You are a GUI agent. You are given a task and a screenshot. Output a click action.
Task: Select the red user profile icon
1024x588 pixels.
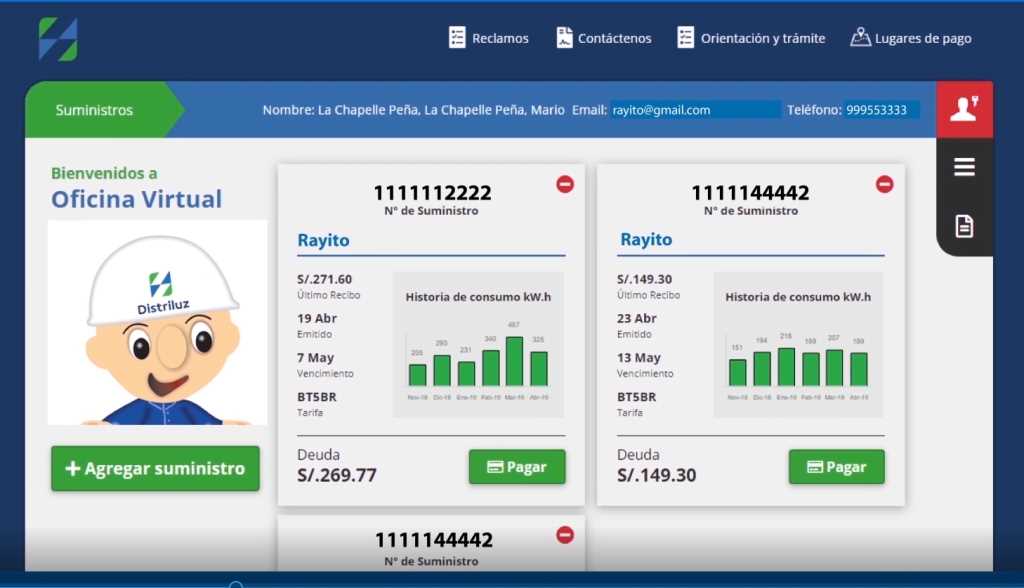tap(963, 109)
